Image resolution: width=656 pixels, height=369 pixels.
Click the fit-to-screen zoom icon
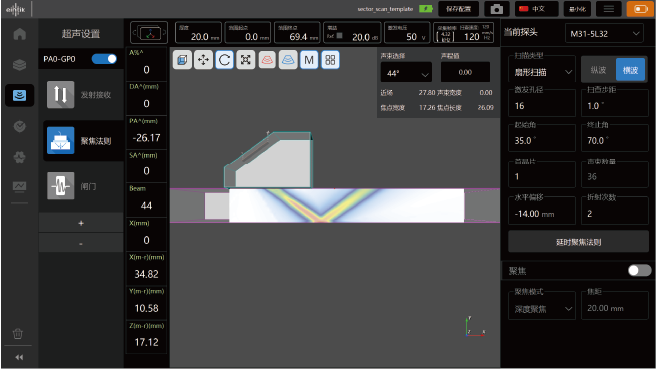[x=246, y=60]
